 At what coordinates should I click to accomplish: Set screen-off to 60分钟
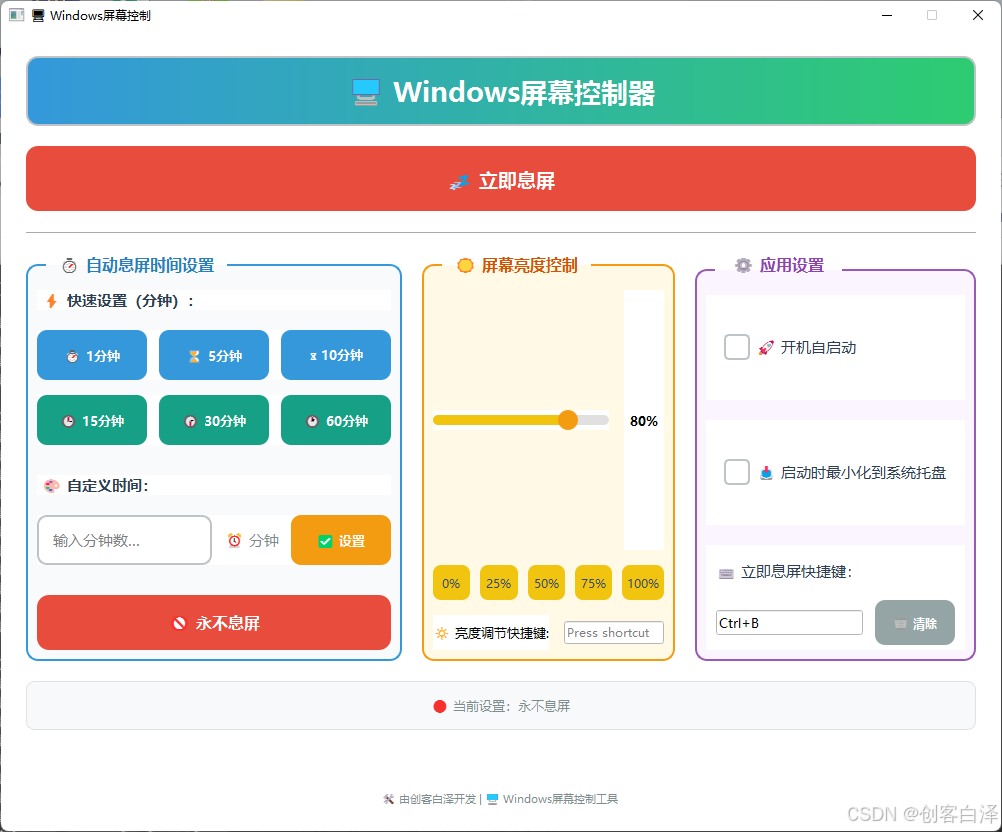336,420
